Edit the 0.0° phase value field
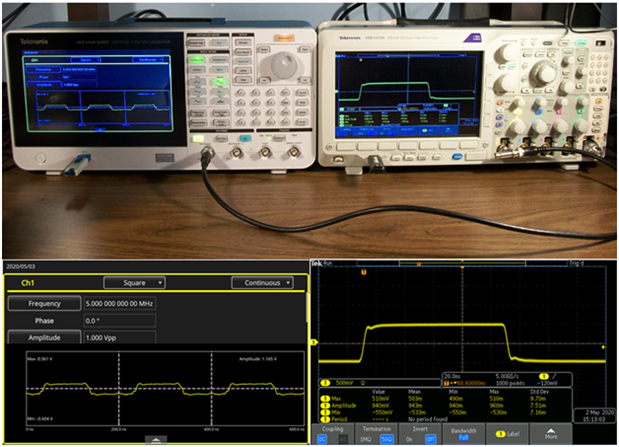This screenshot has height=447, width=619. [x=119, y=321]
